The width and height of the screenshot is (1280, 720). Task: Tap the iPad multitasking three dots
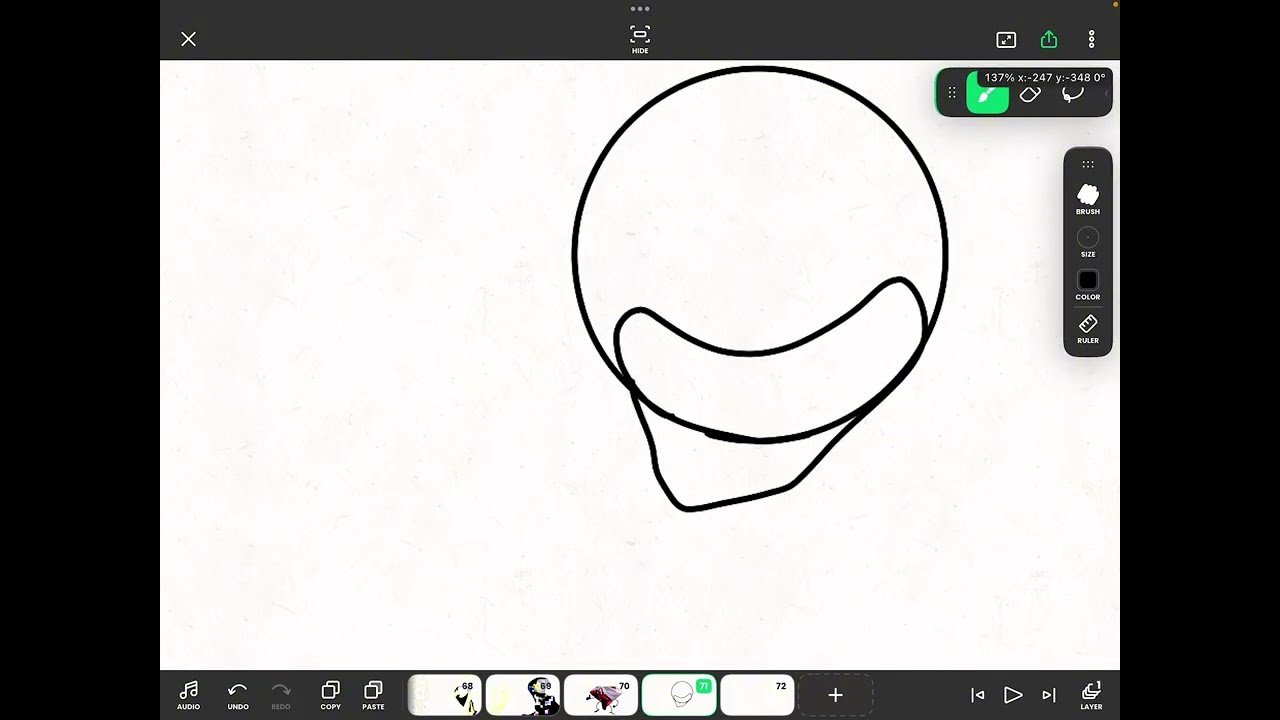click(640, 9)
